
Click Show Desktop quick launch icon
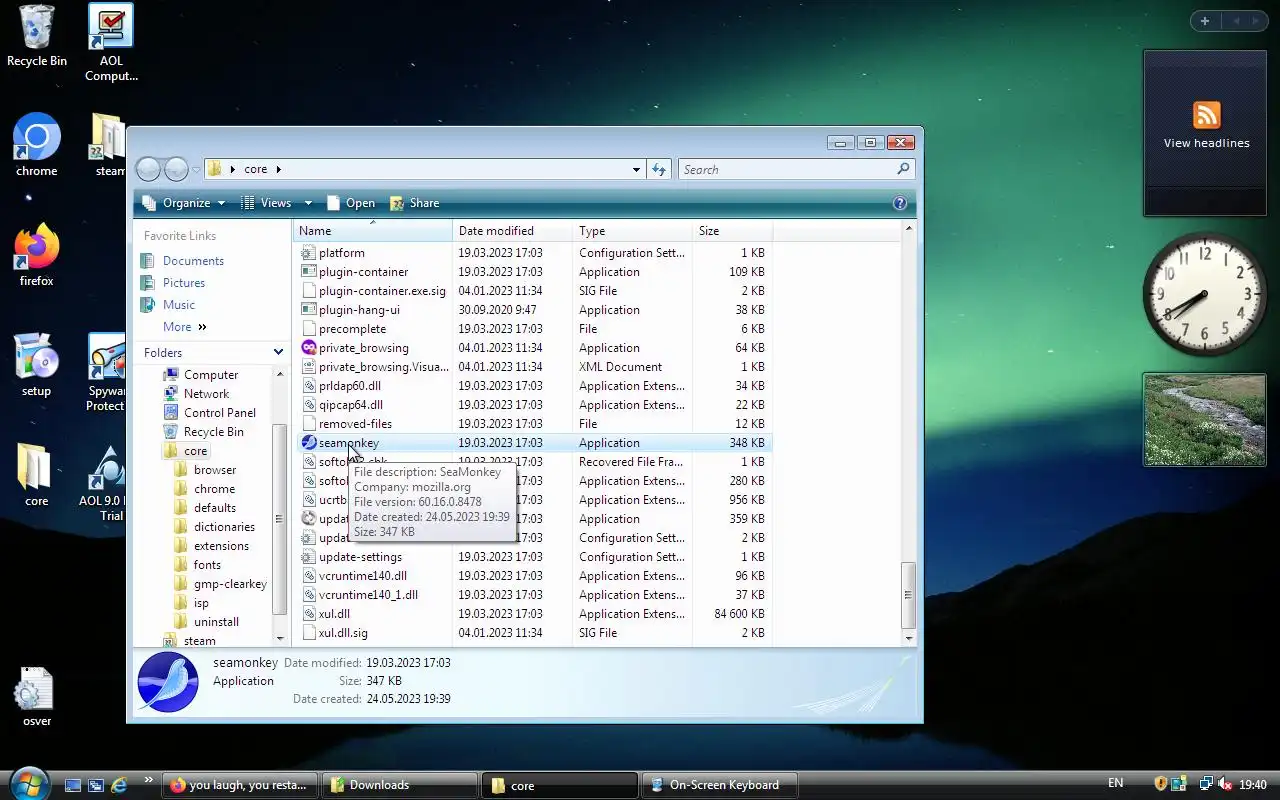pyautogui.click(x=73, y=785)
